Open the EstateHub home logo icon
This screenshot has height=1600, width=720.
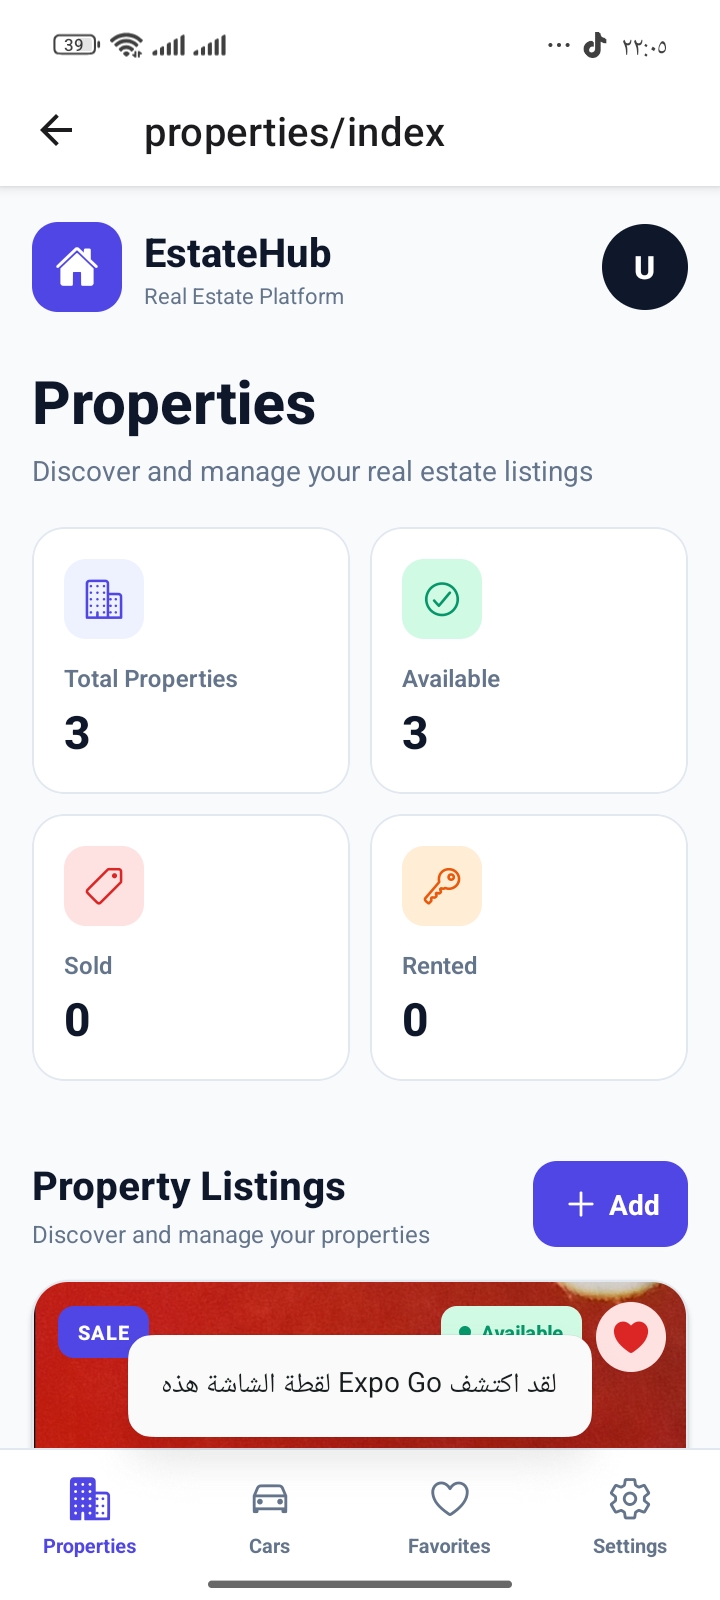pyautogui.click(x=77, y=267)
